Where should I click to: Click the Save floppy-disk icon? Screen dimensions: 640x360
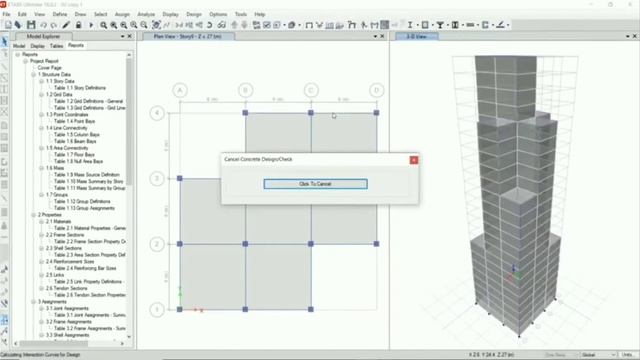[31, 25]
